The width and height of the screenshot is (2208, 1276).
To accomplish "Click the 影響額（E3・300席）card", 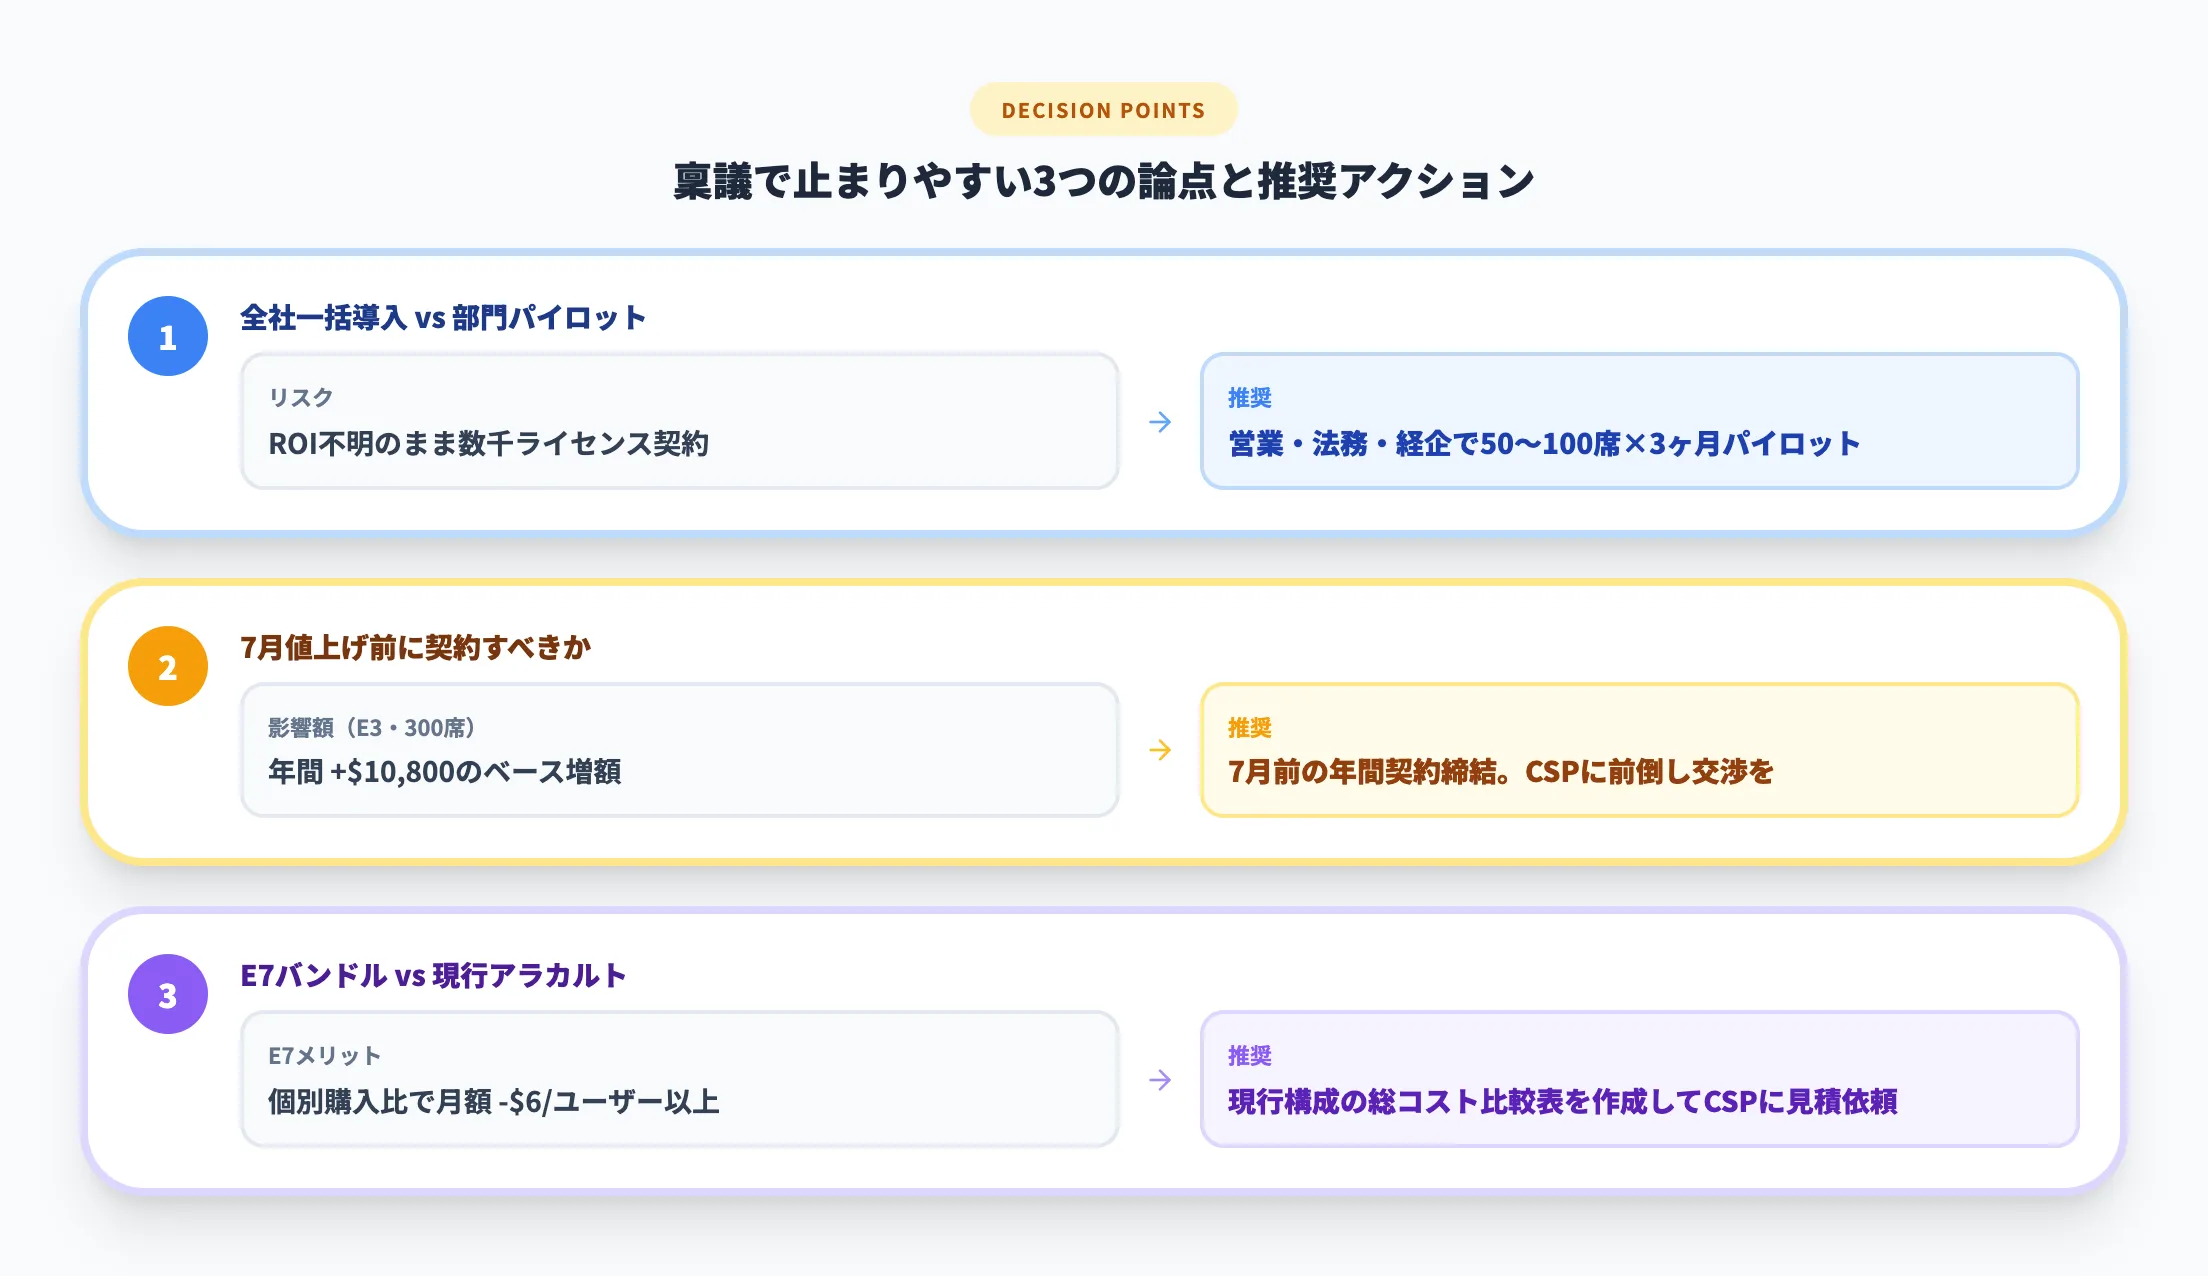I will (680, 750).
